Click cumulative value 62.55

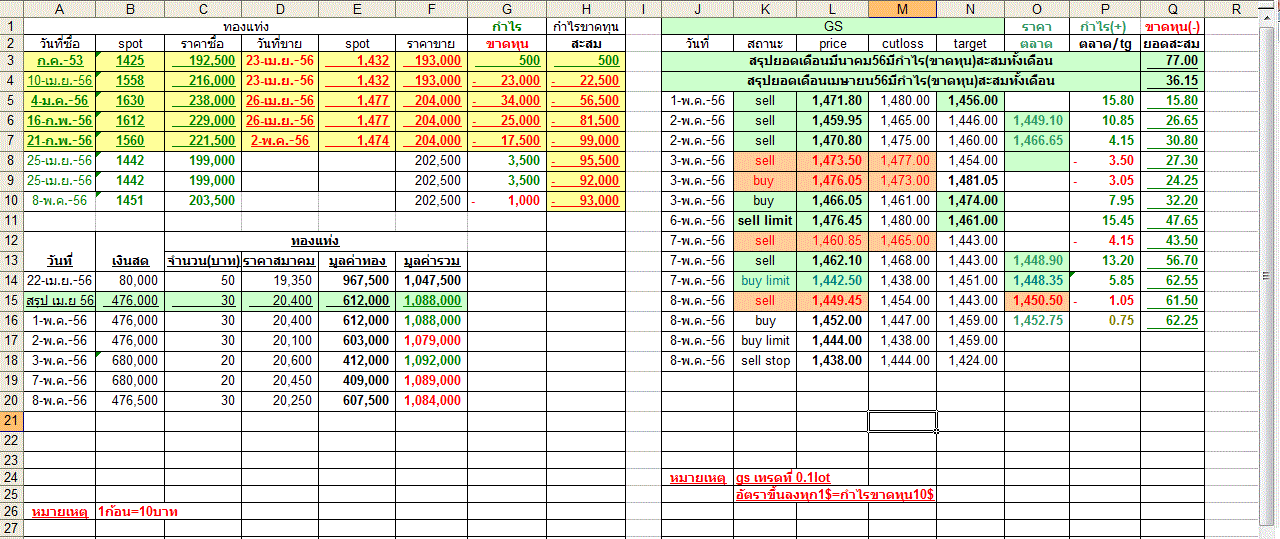[x=1172, y=280]
